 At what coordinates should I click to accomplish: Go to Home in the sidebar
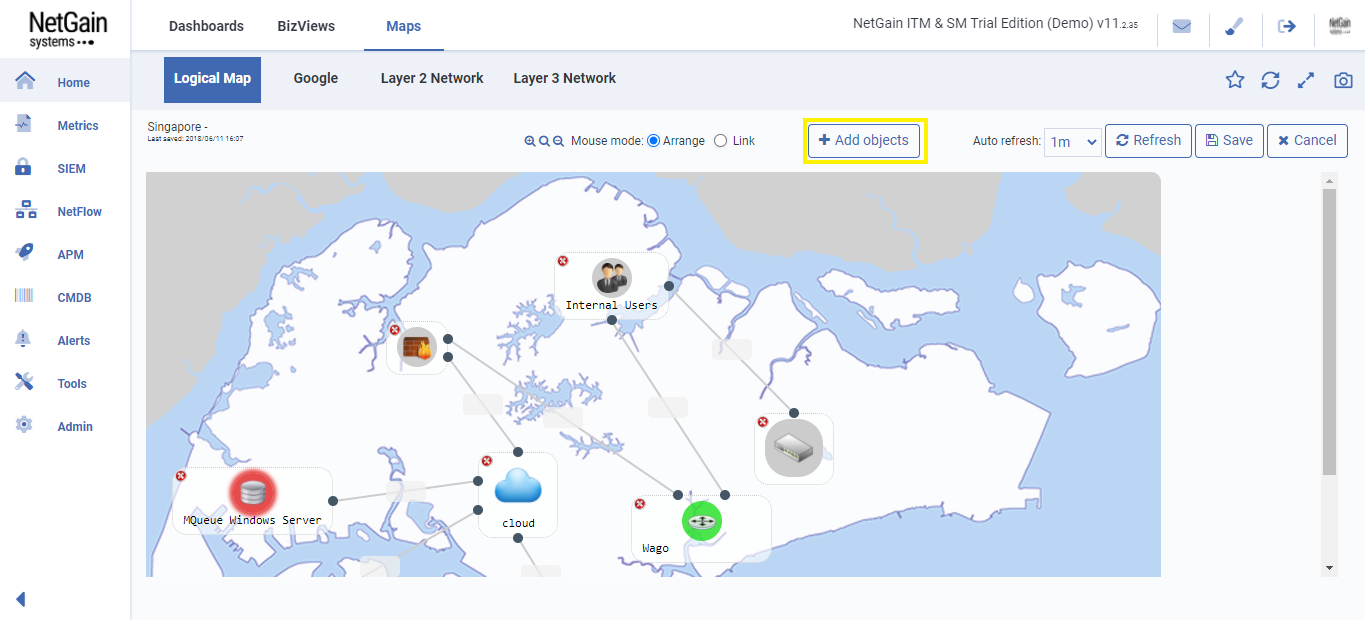(x=65, y=82)
